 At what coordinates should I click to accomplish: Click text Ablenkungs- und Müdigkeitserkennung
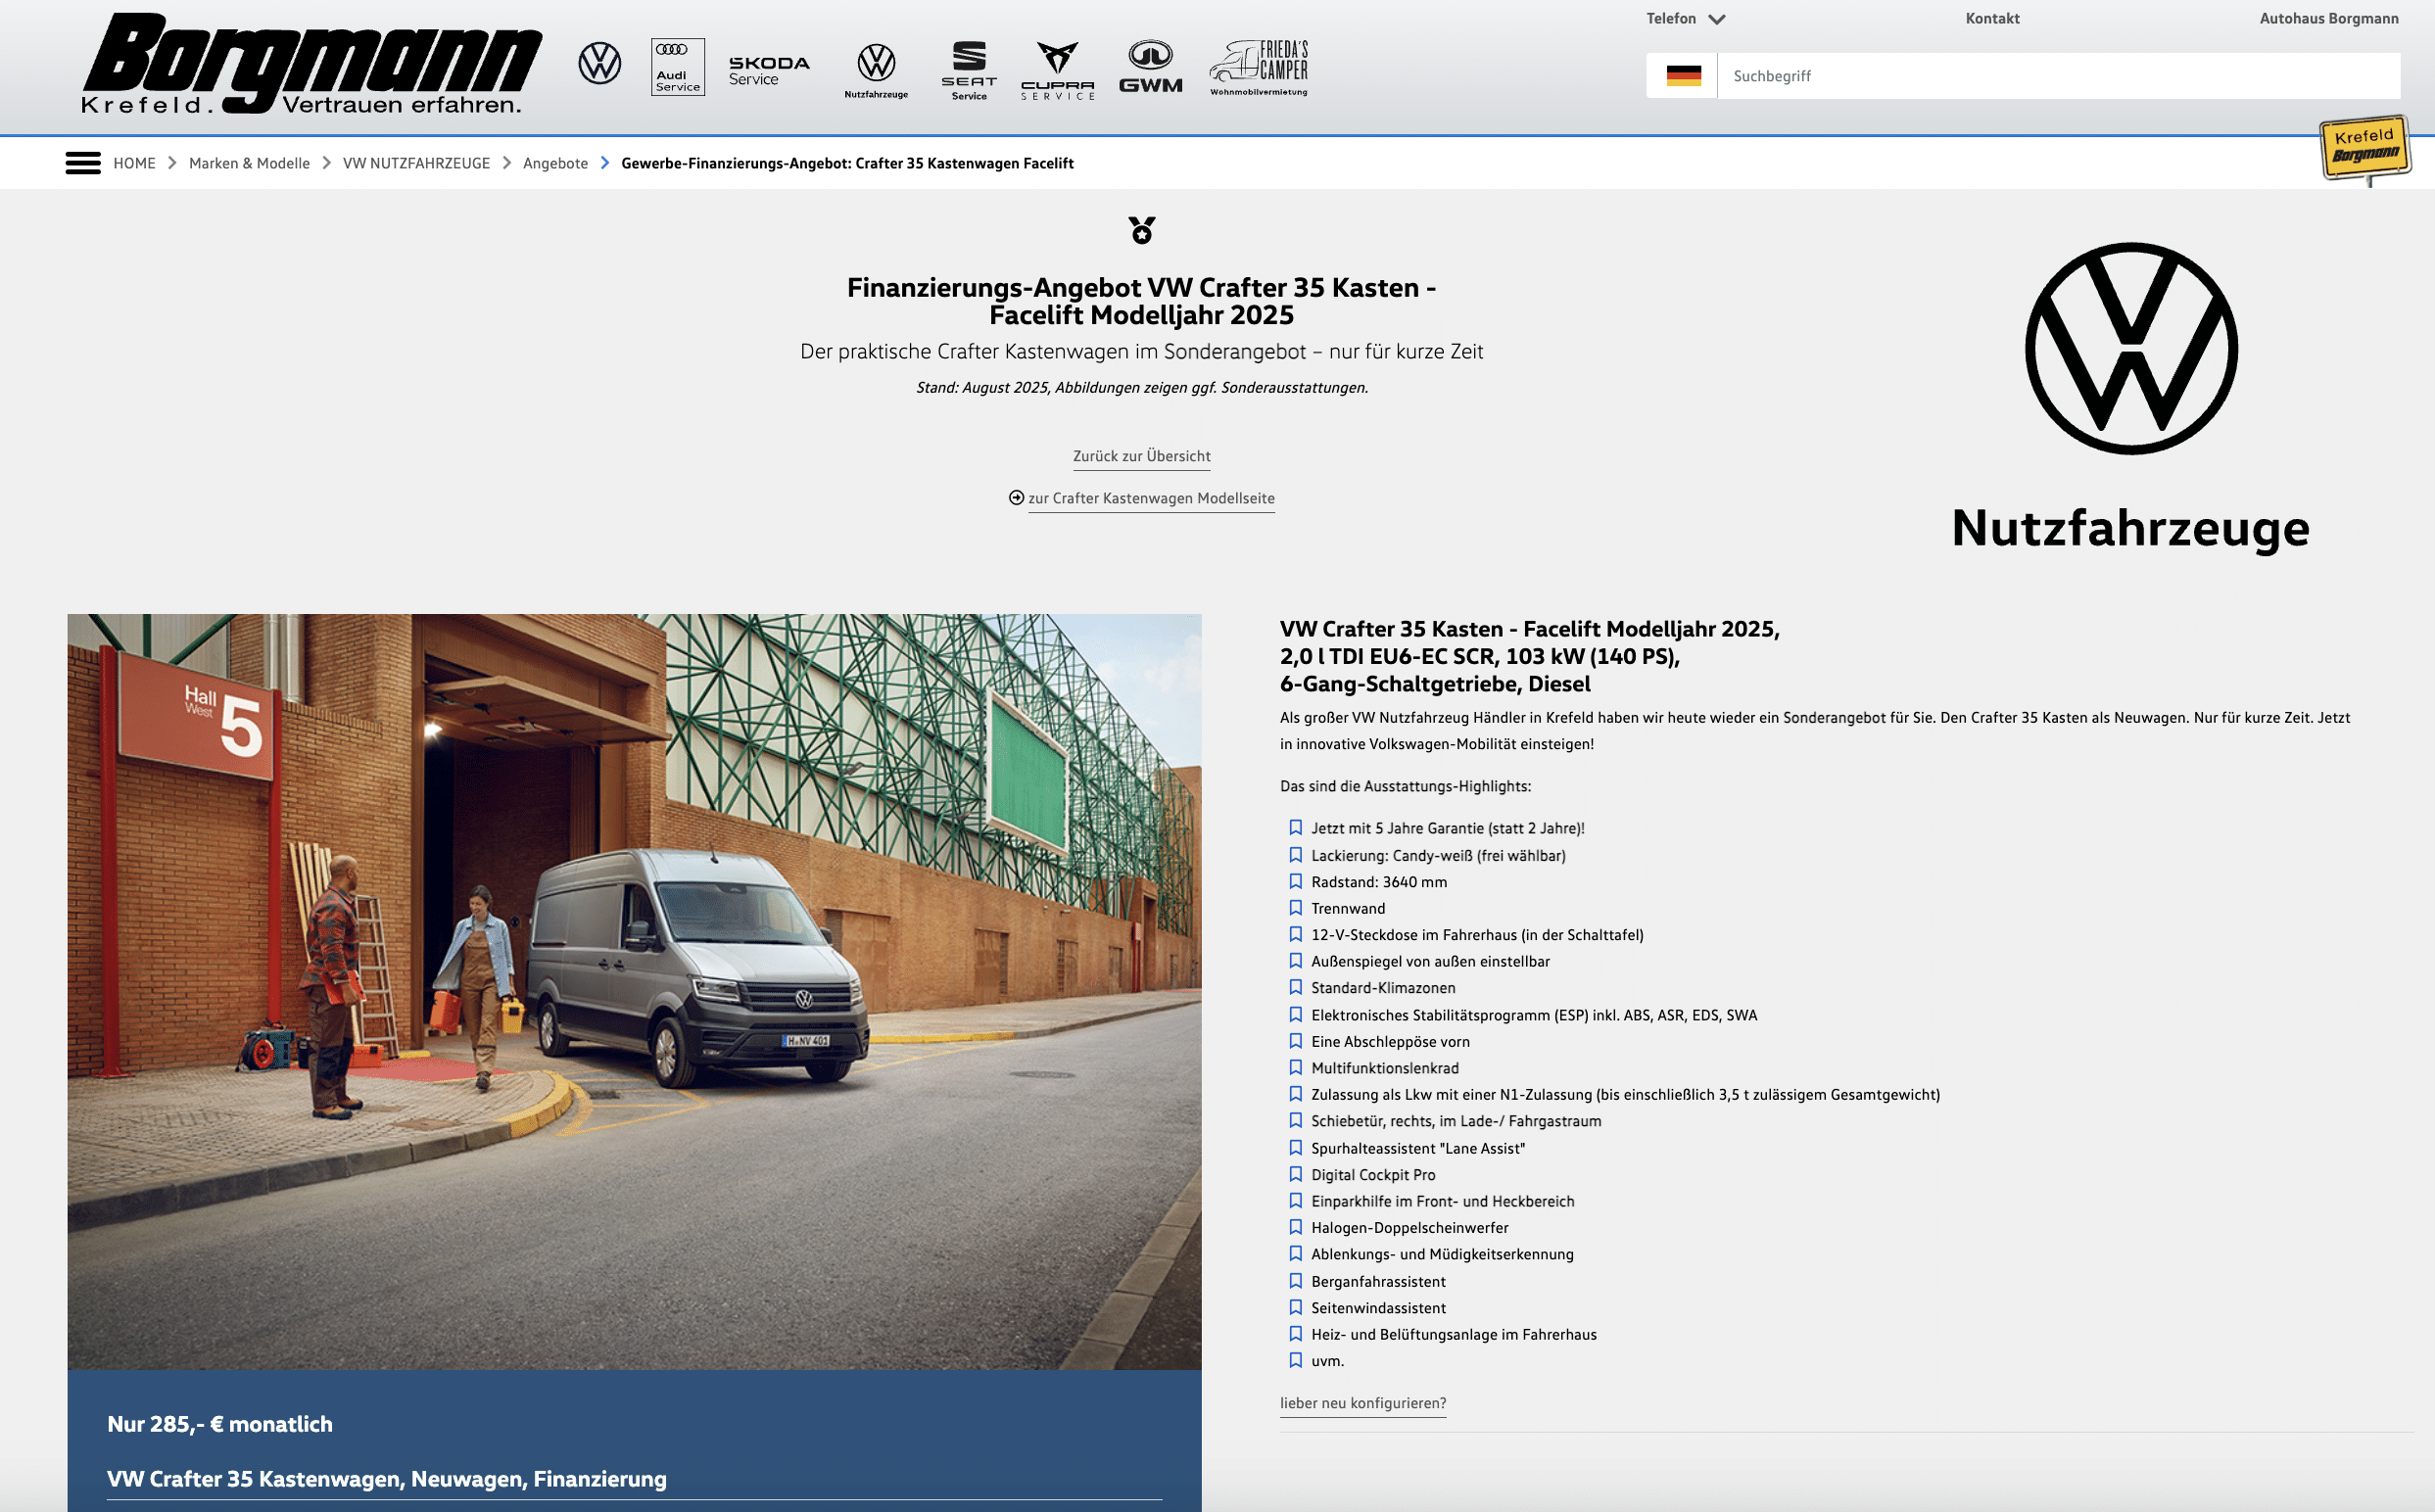coord(1442,1254)
